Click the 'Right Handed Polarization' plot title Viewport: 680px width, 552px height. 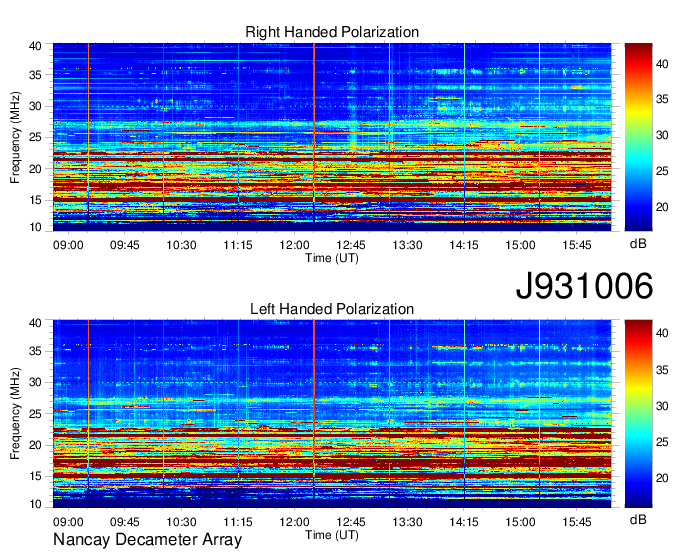[x=332, y=32]
